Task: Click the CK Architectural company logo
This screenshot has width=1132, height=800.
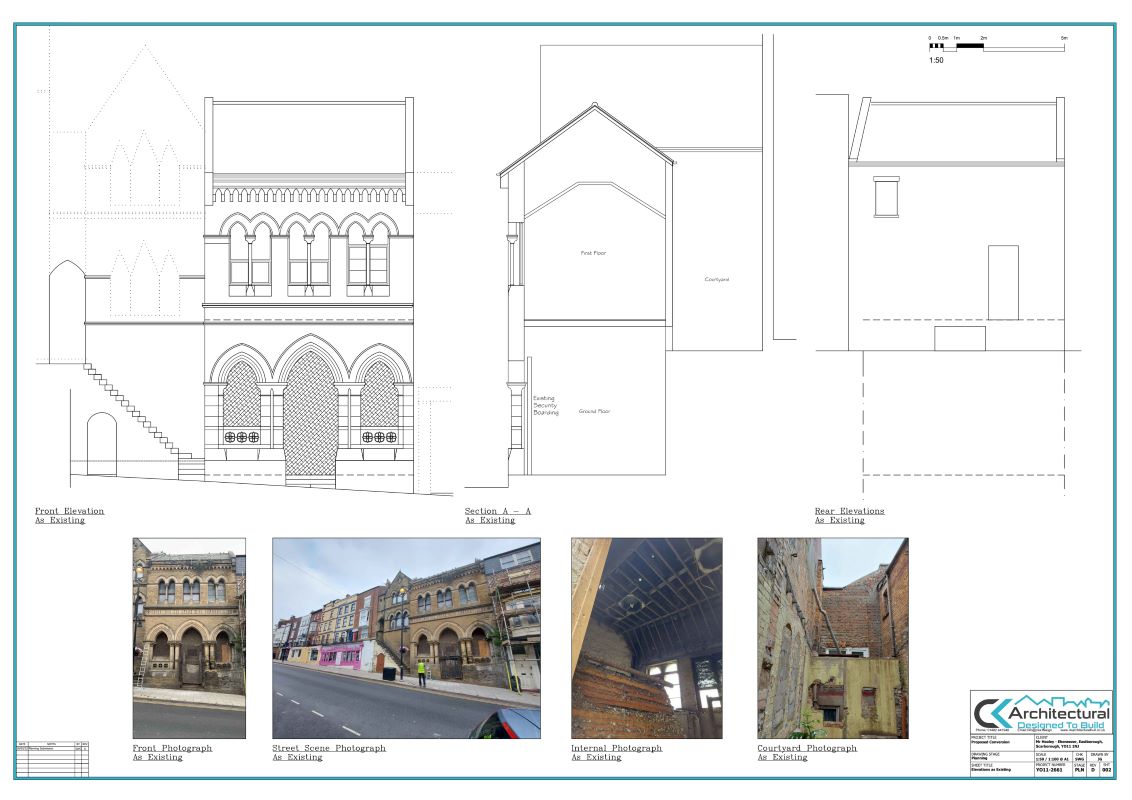Action: point(1041,714)
